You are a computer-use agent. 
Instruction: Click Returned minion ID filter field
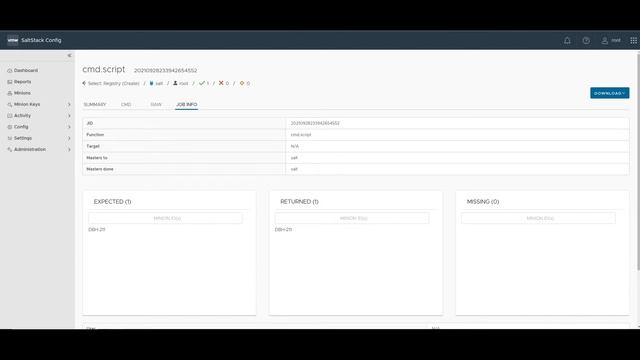click(x=352, y=218)
